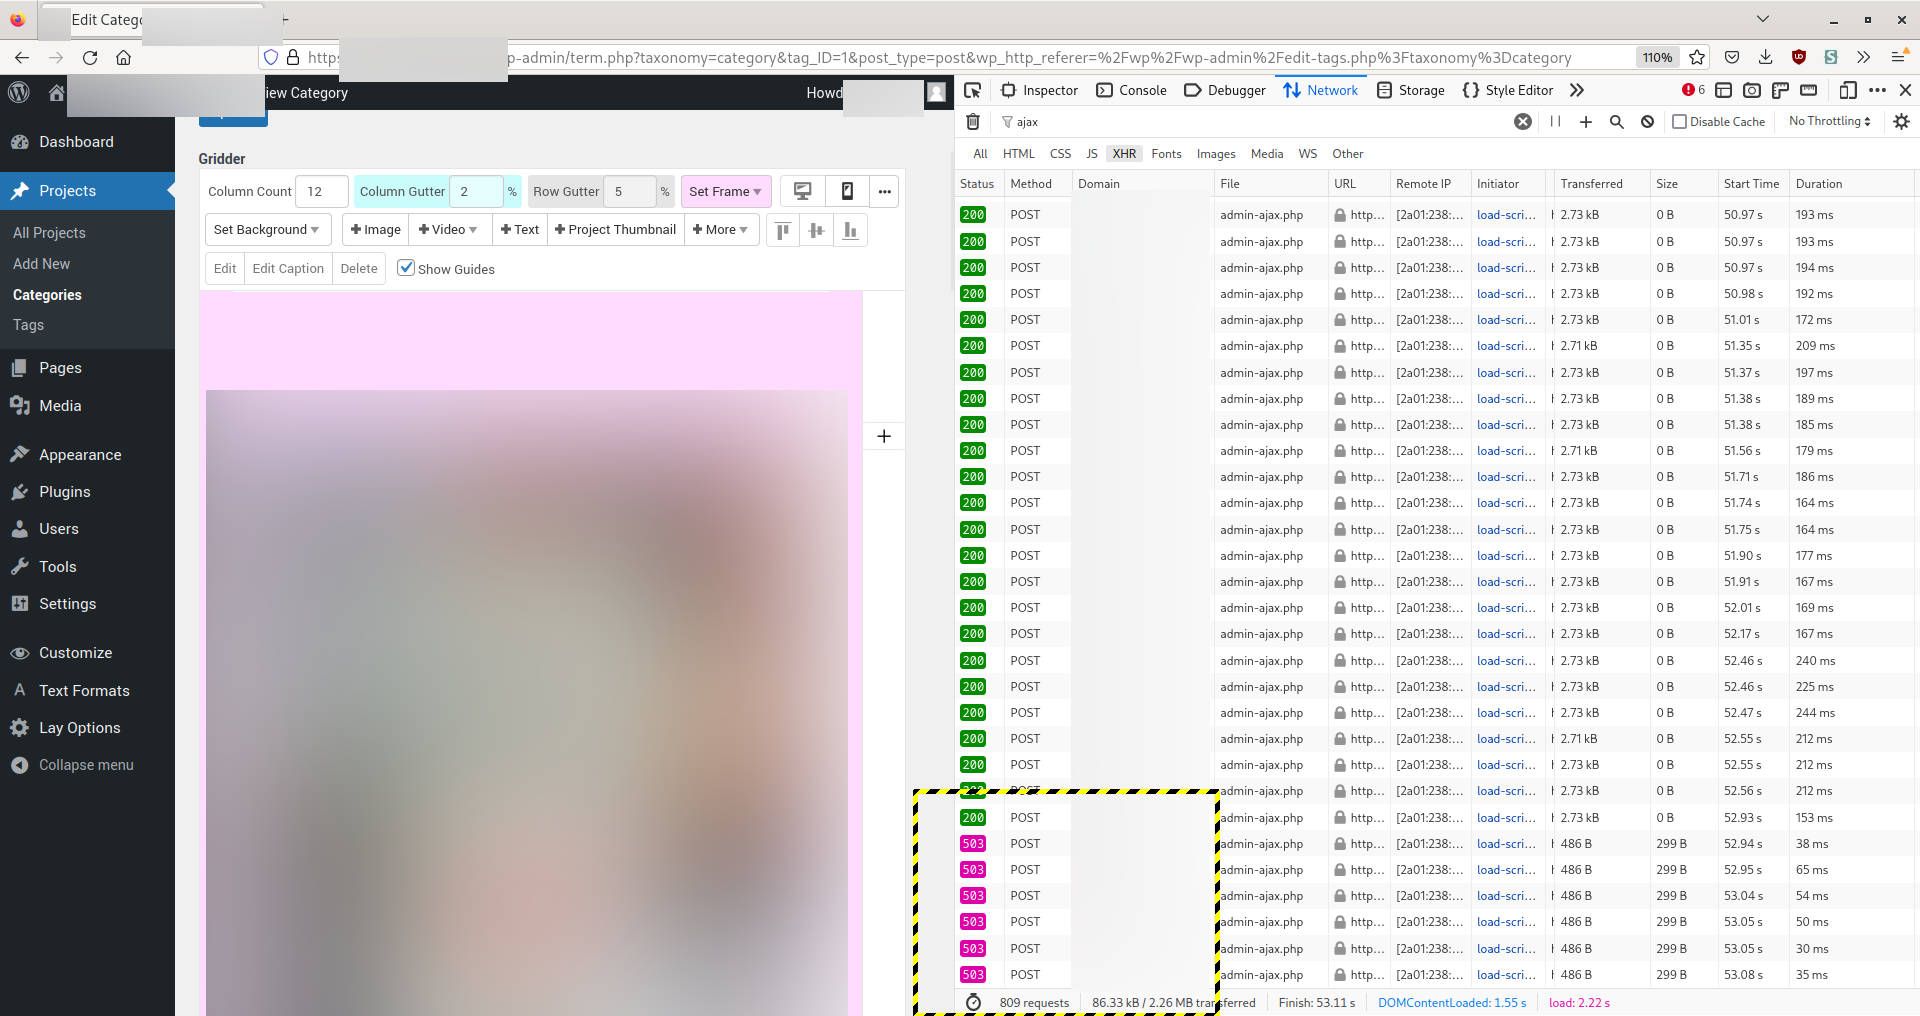Take a page screenshot with the camera icon

tap(1751, 90)
